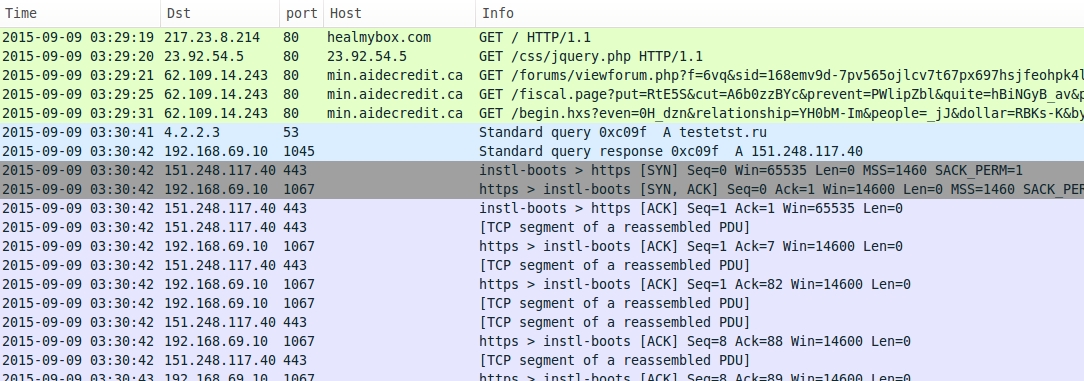The image size is (1084, 381).
Task: Select the /forums/viewforum.php request row
Action: (542, 75)
